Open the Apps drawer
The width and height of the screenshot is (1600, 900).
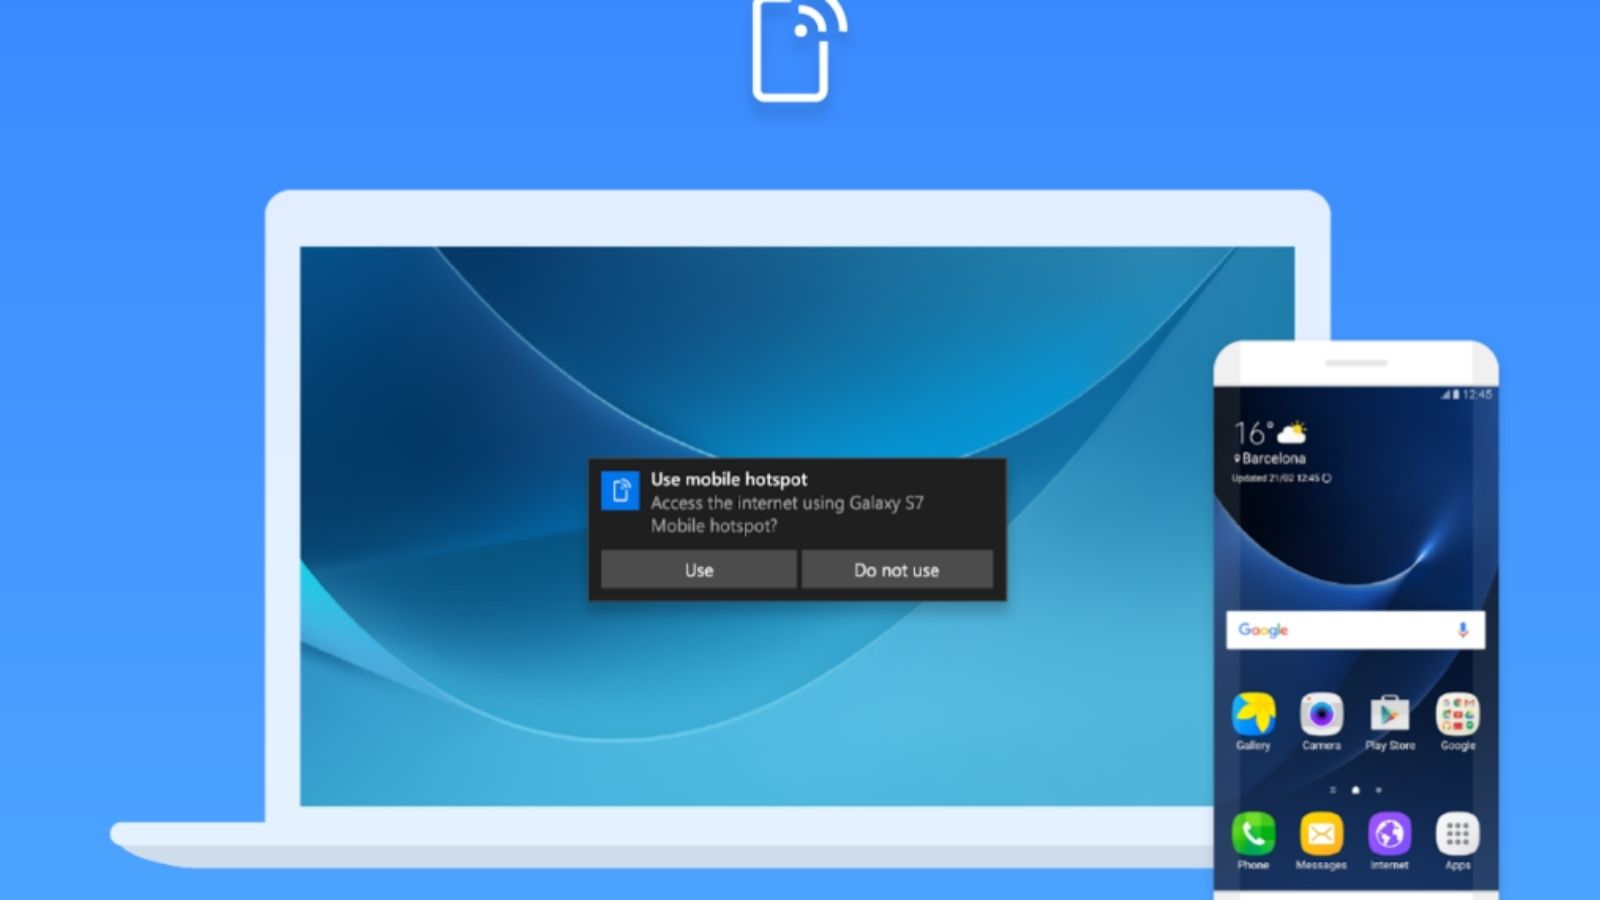tap(1457, 833)
